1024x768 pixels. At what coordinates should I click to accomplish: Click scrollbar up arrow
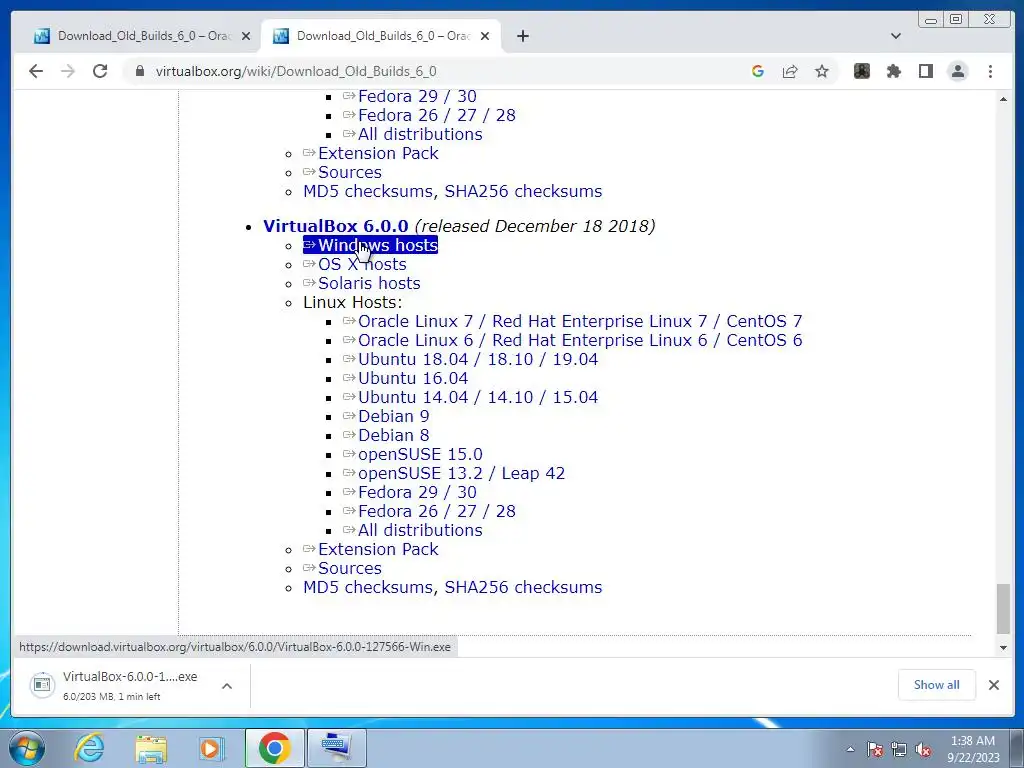pos(1003,99)
